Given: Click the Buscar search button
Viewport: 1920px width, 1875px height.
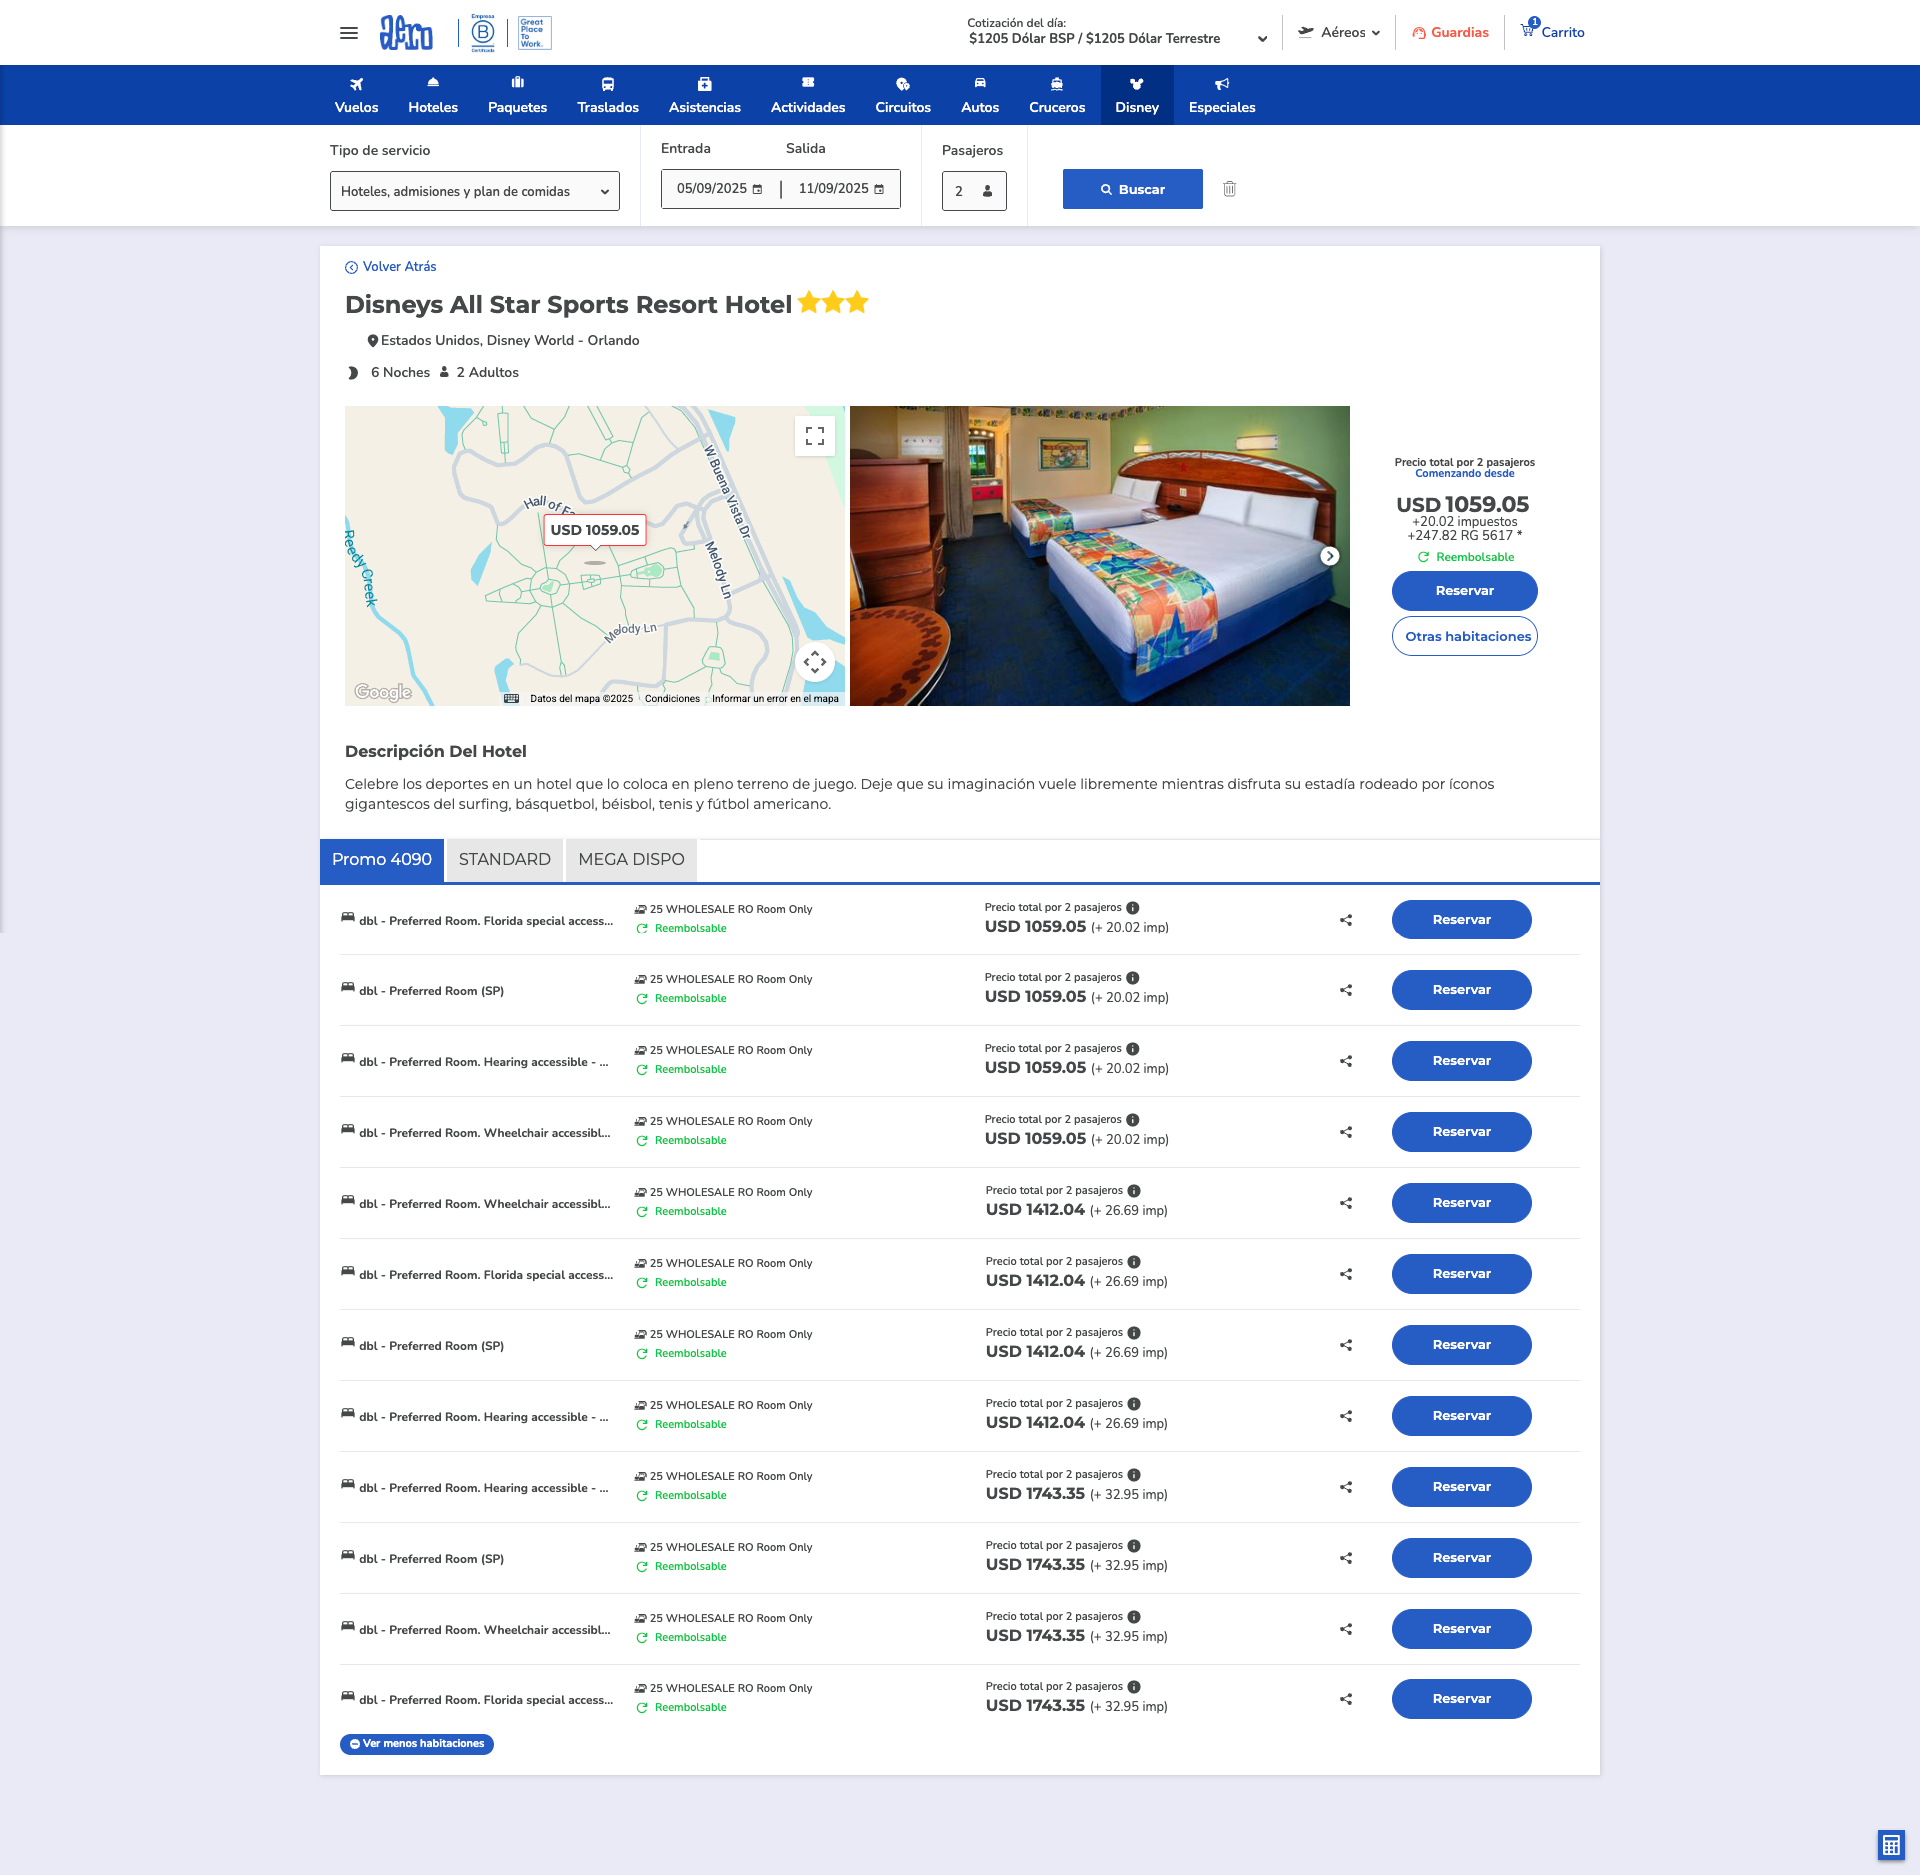Looking at the screenshot, I should click(x=1133, y=189).
